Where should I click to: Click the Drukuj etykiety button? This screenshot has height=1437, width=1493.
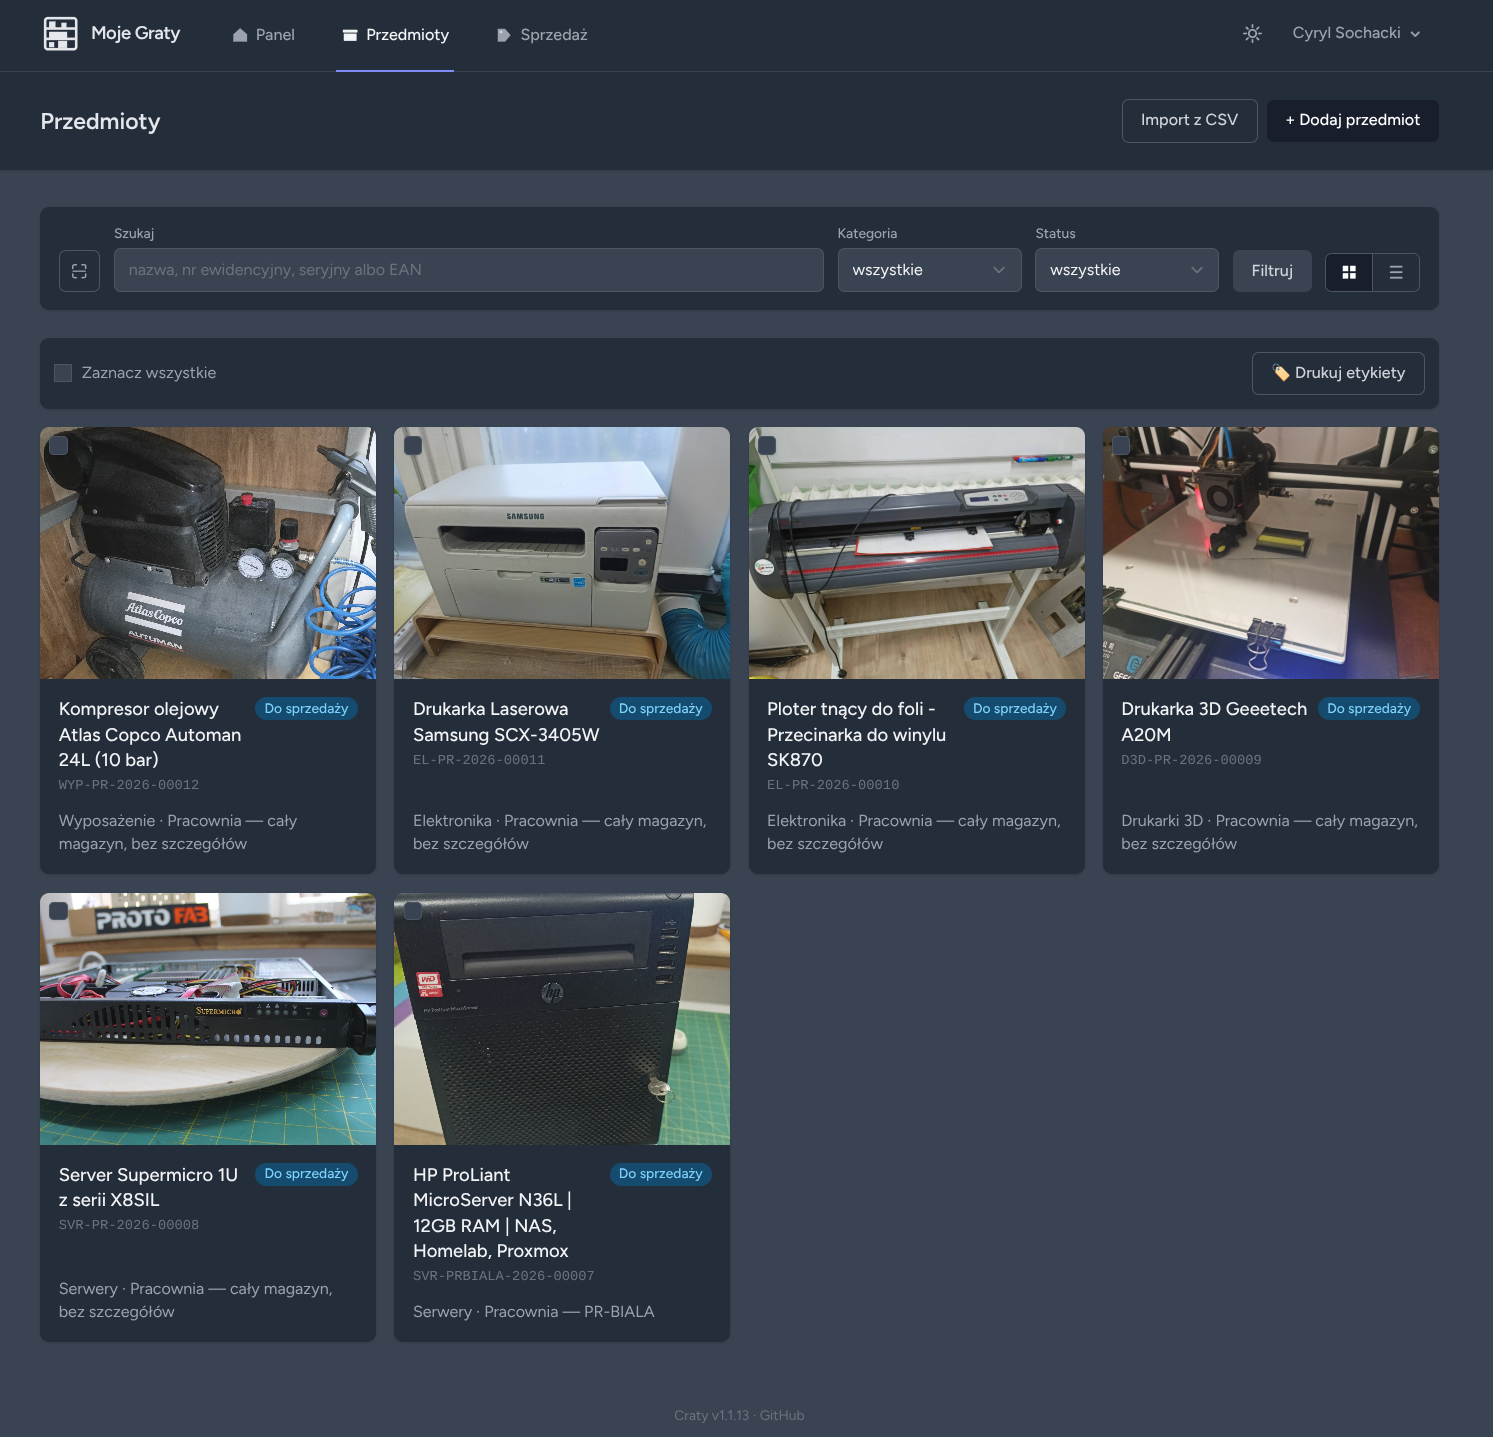tap(1338, 373)
